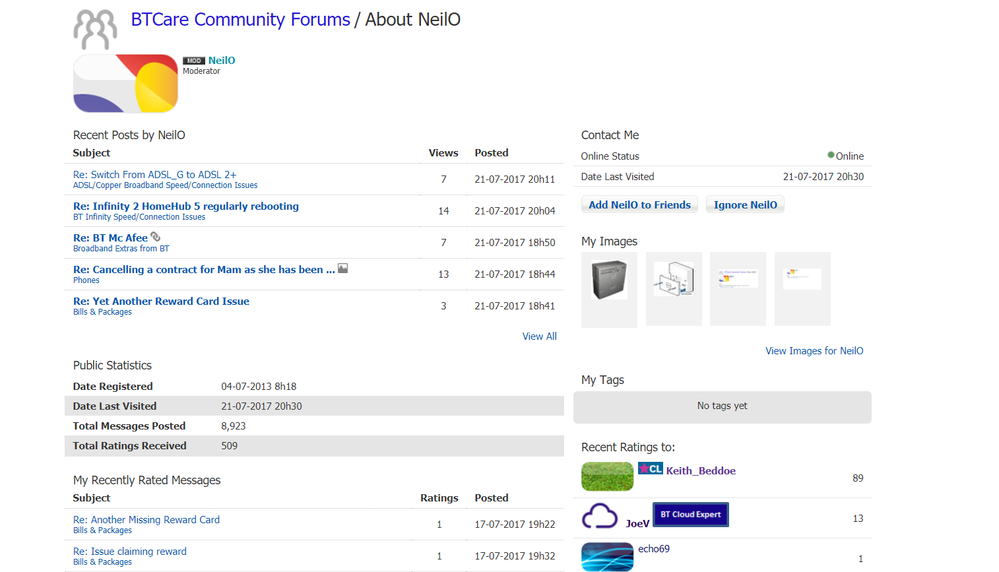Go to BTCare Community Forums home
The image size is (999, 572).
coord(240,20)
